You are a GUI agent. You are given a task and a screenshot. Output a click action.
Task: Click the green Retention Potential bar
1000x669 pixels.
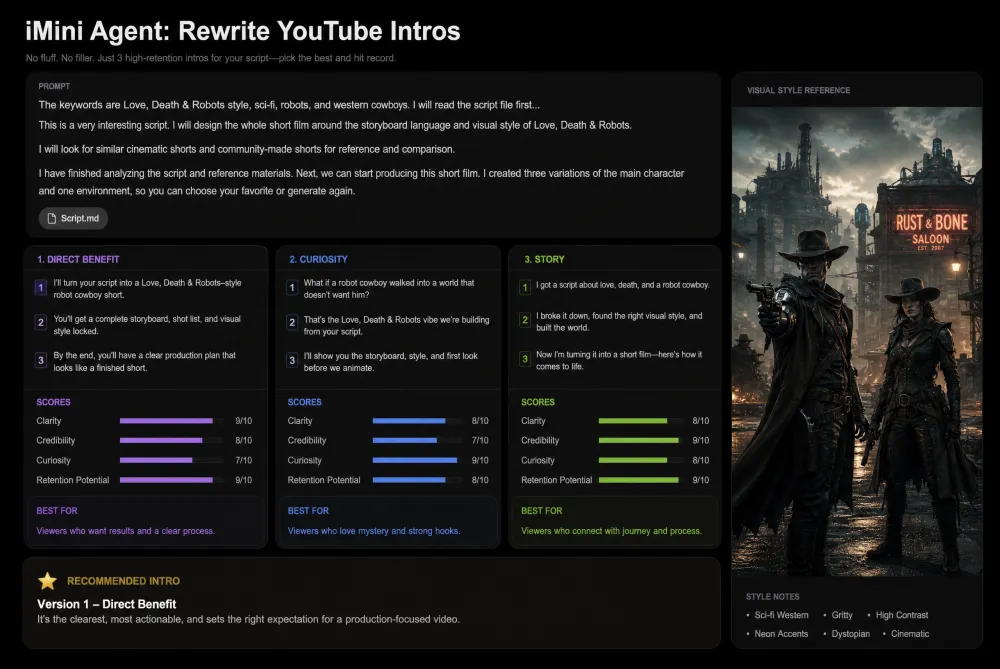coord(640,480)
